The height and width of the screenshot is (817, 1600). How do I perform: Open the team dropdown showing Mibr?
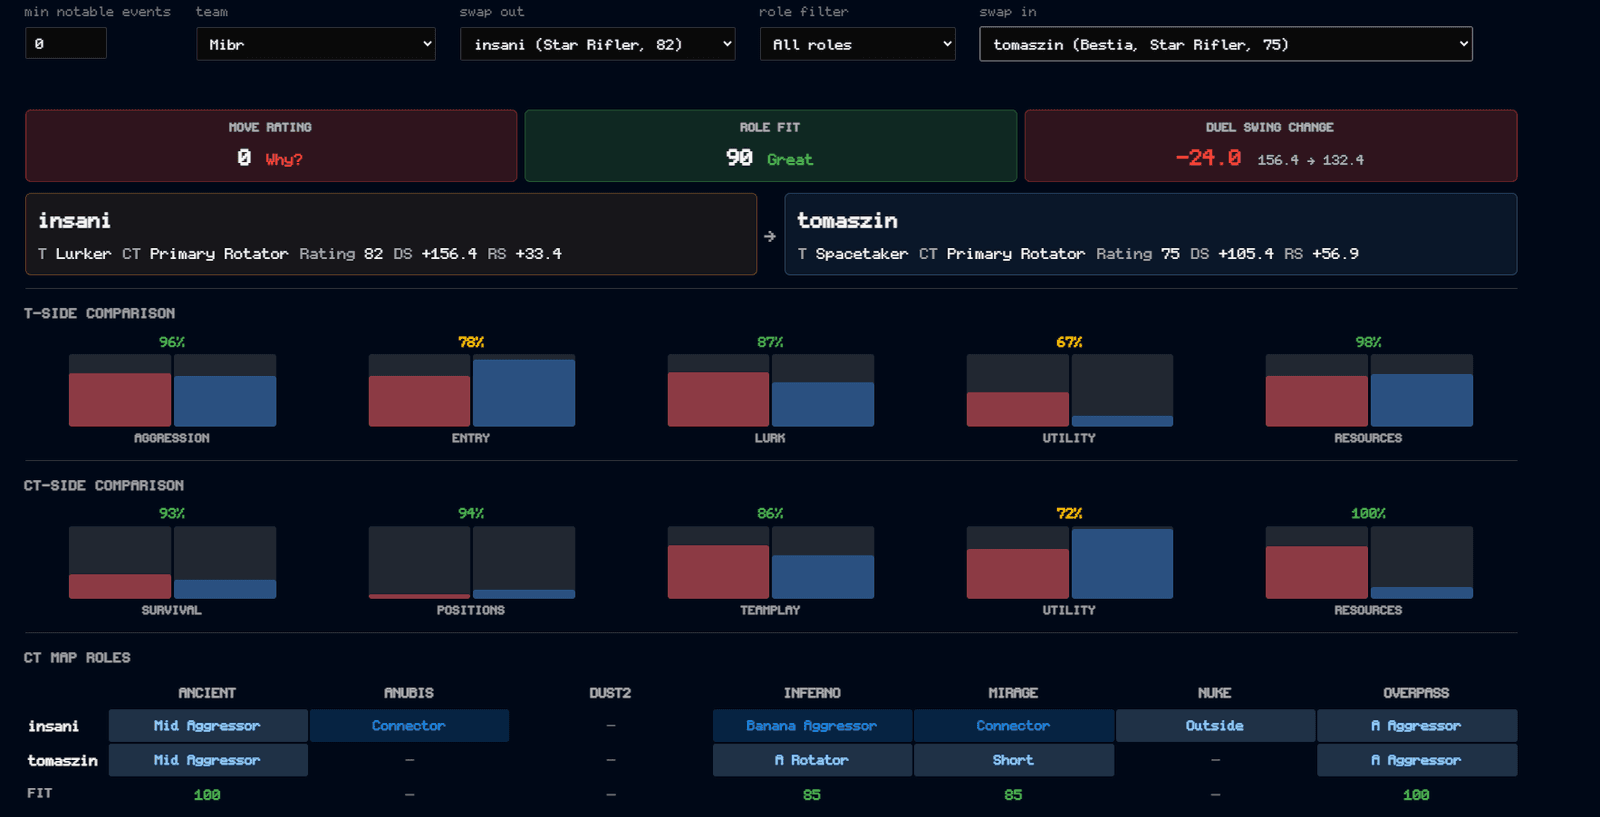point(316,44)
